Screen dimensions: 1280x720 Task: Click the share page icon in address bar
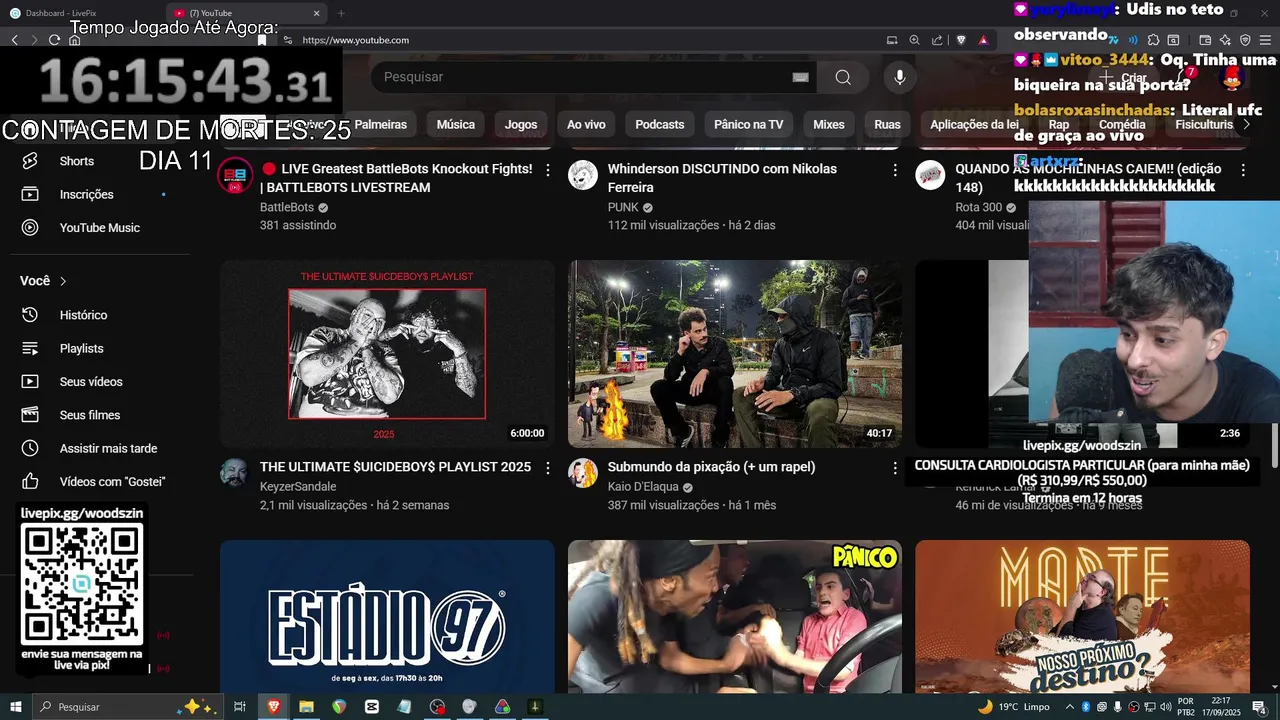click(x=937, y=40)
